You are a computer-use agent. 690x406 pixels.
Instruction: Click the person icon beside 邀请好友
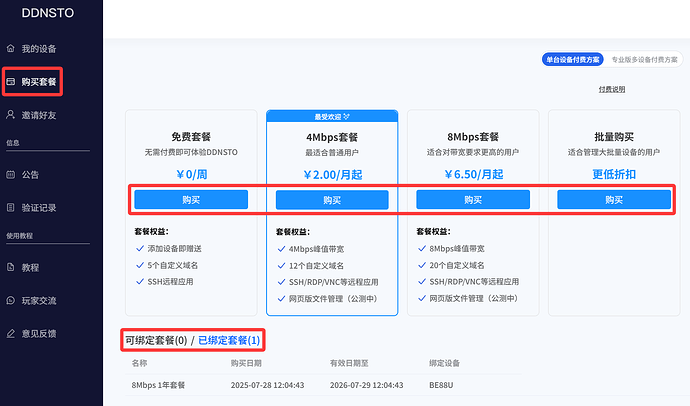[x=11, y=114]
